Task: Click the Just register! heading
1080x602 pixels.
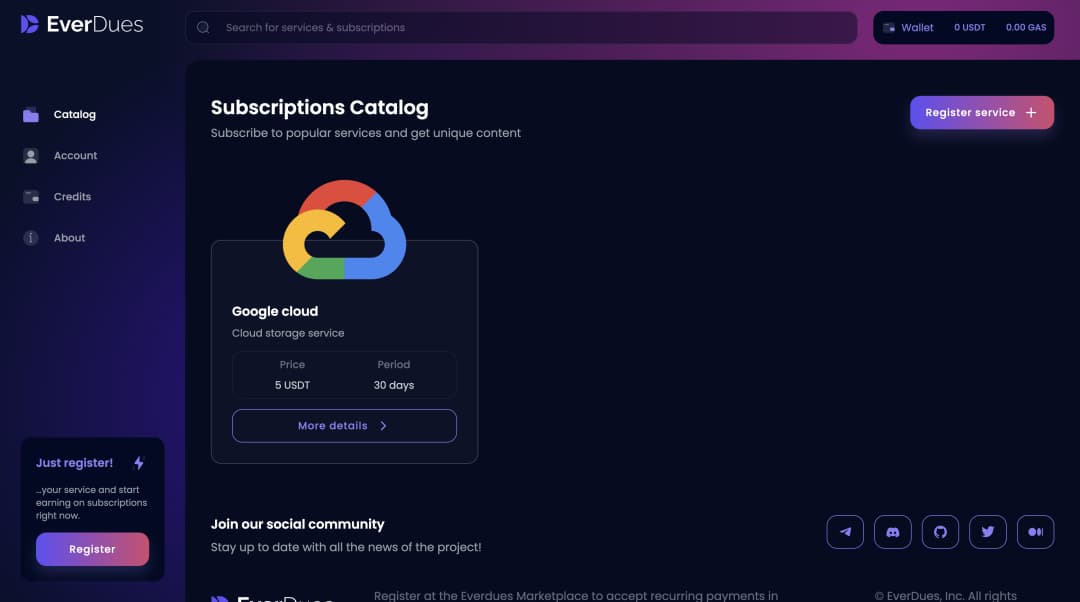Action: pyautogui.click(x=74, y=463)
